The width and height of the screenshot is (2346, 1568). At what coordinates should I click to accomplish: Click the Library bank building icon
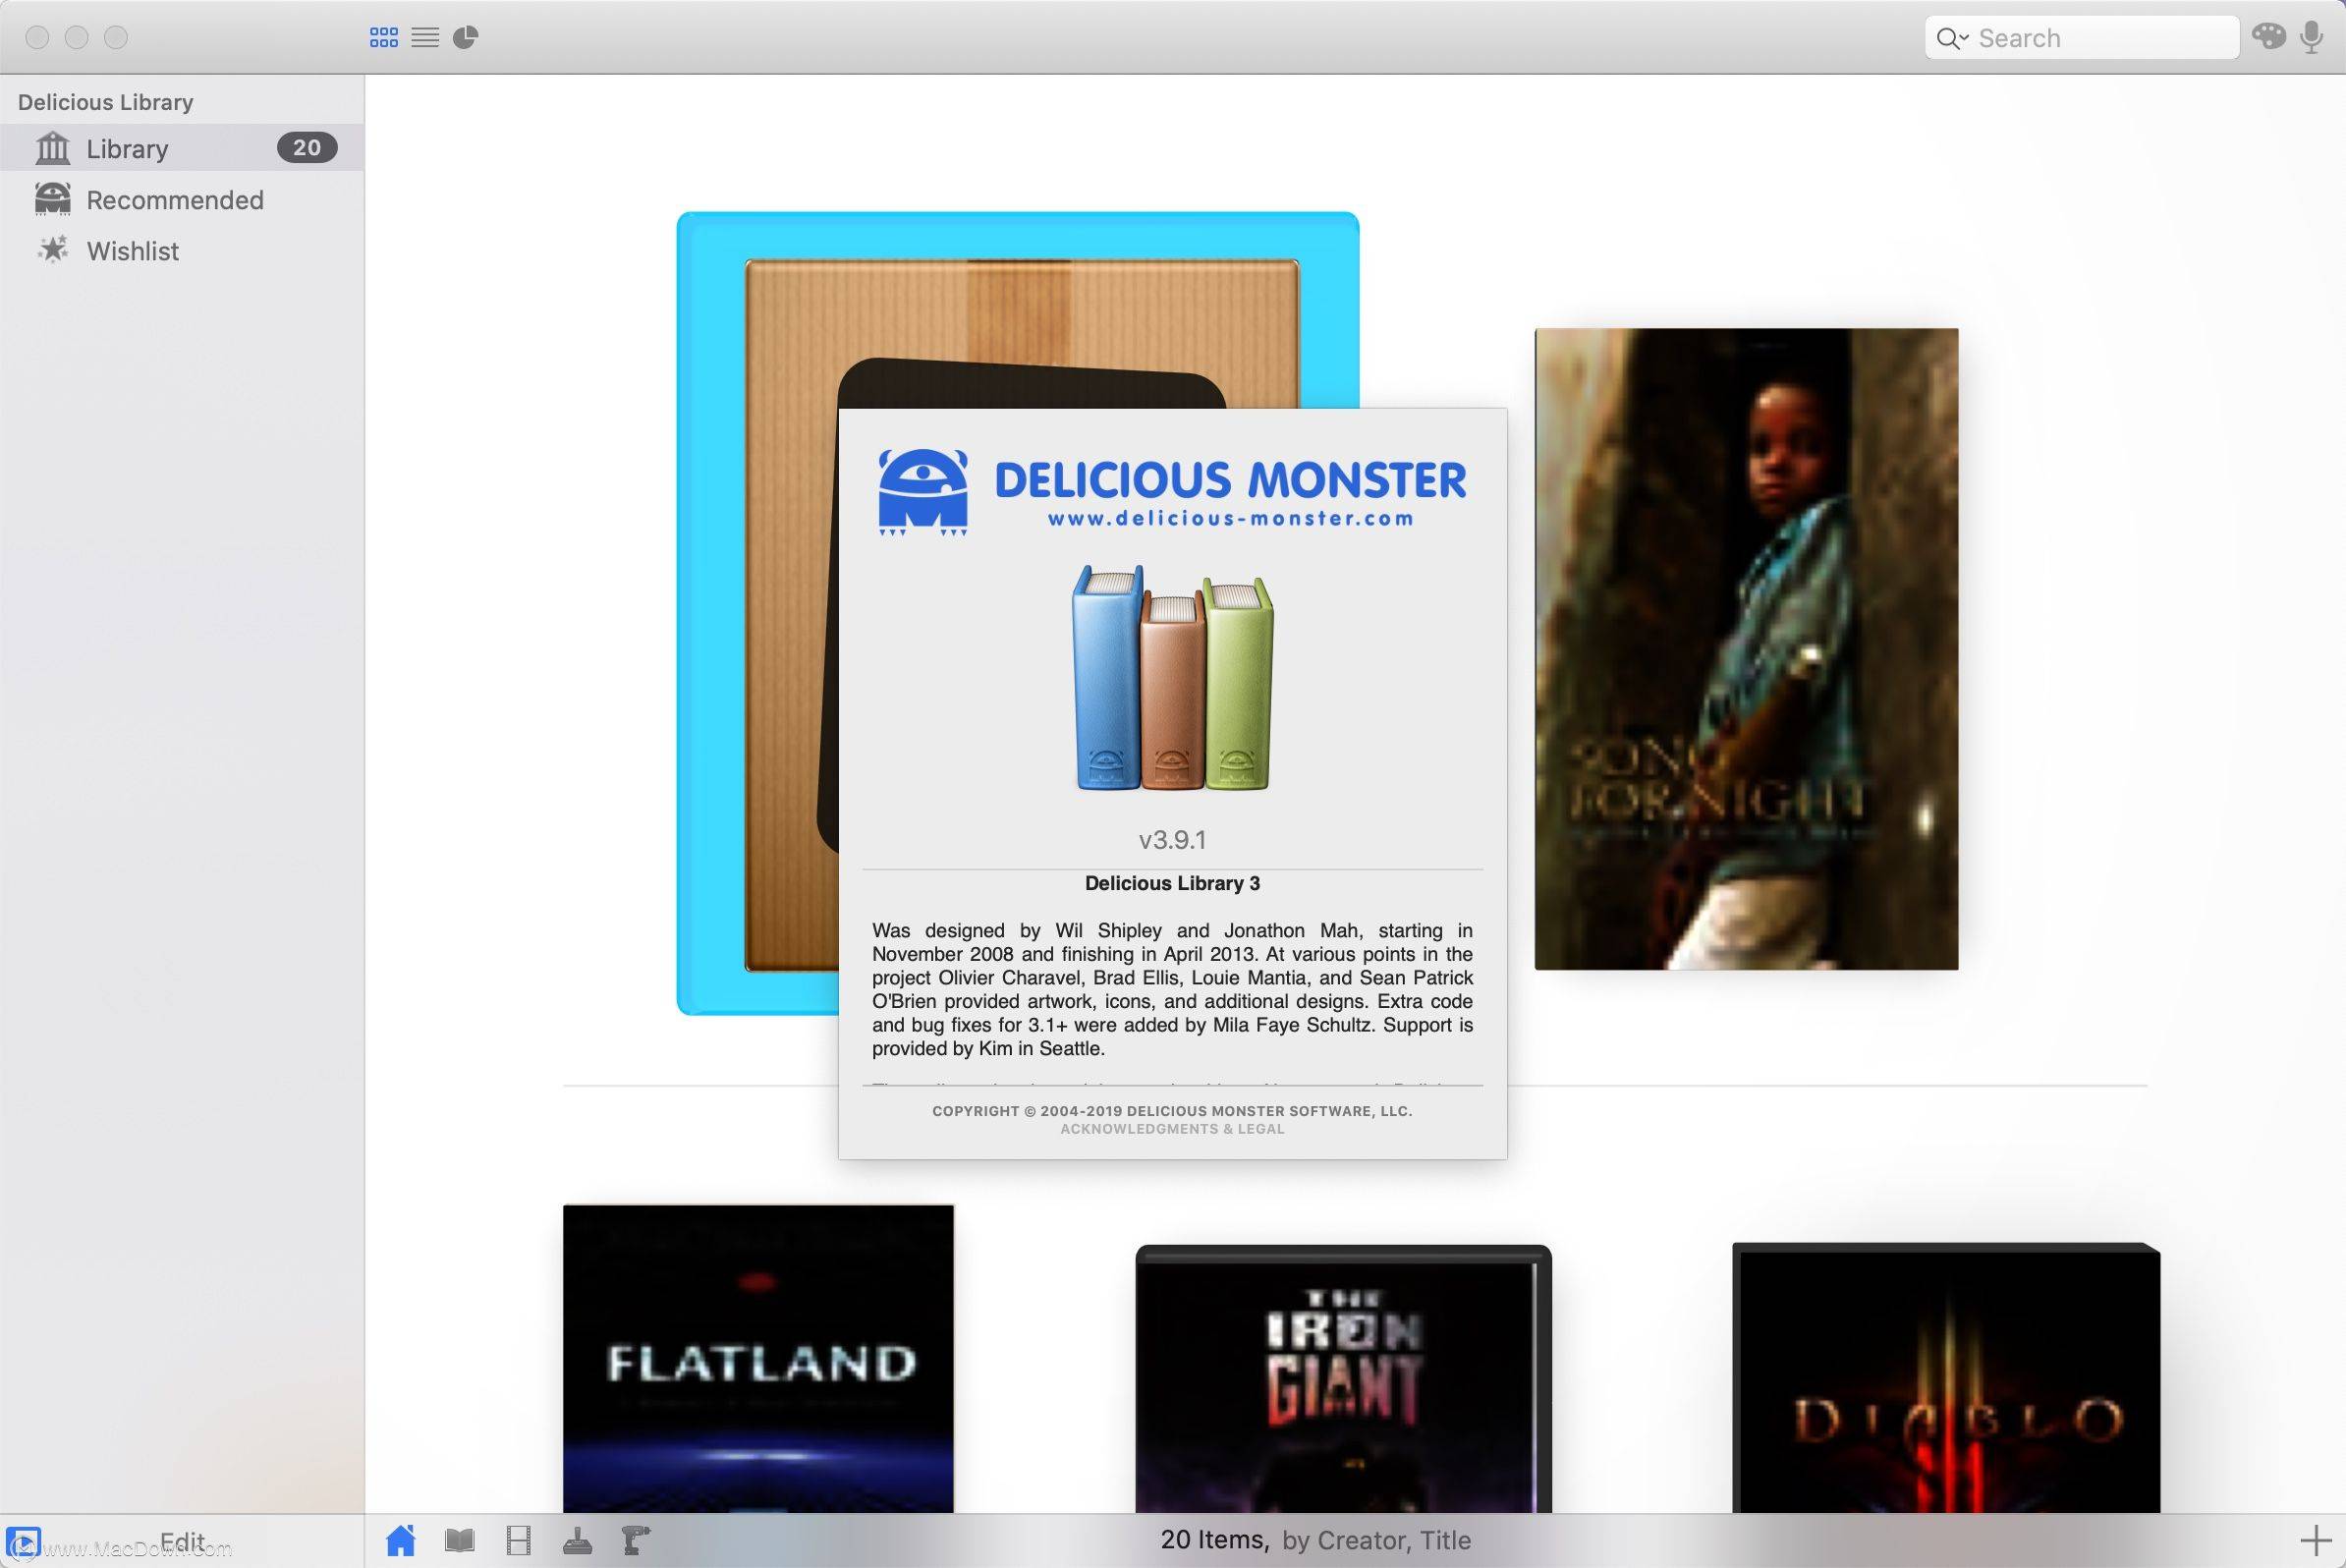(53, 148)
